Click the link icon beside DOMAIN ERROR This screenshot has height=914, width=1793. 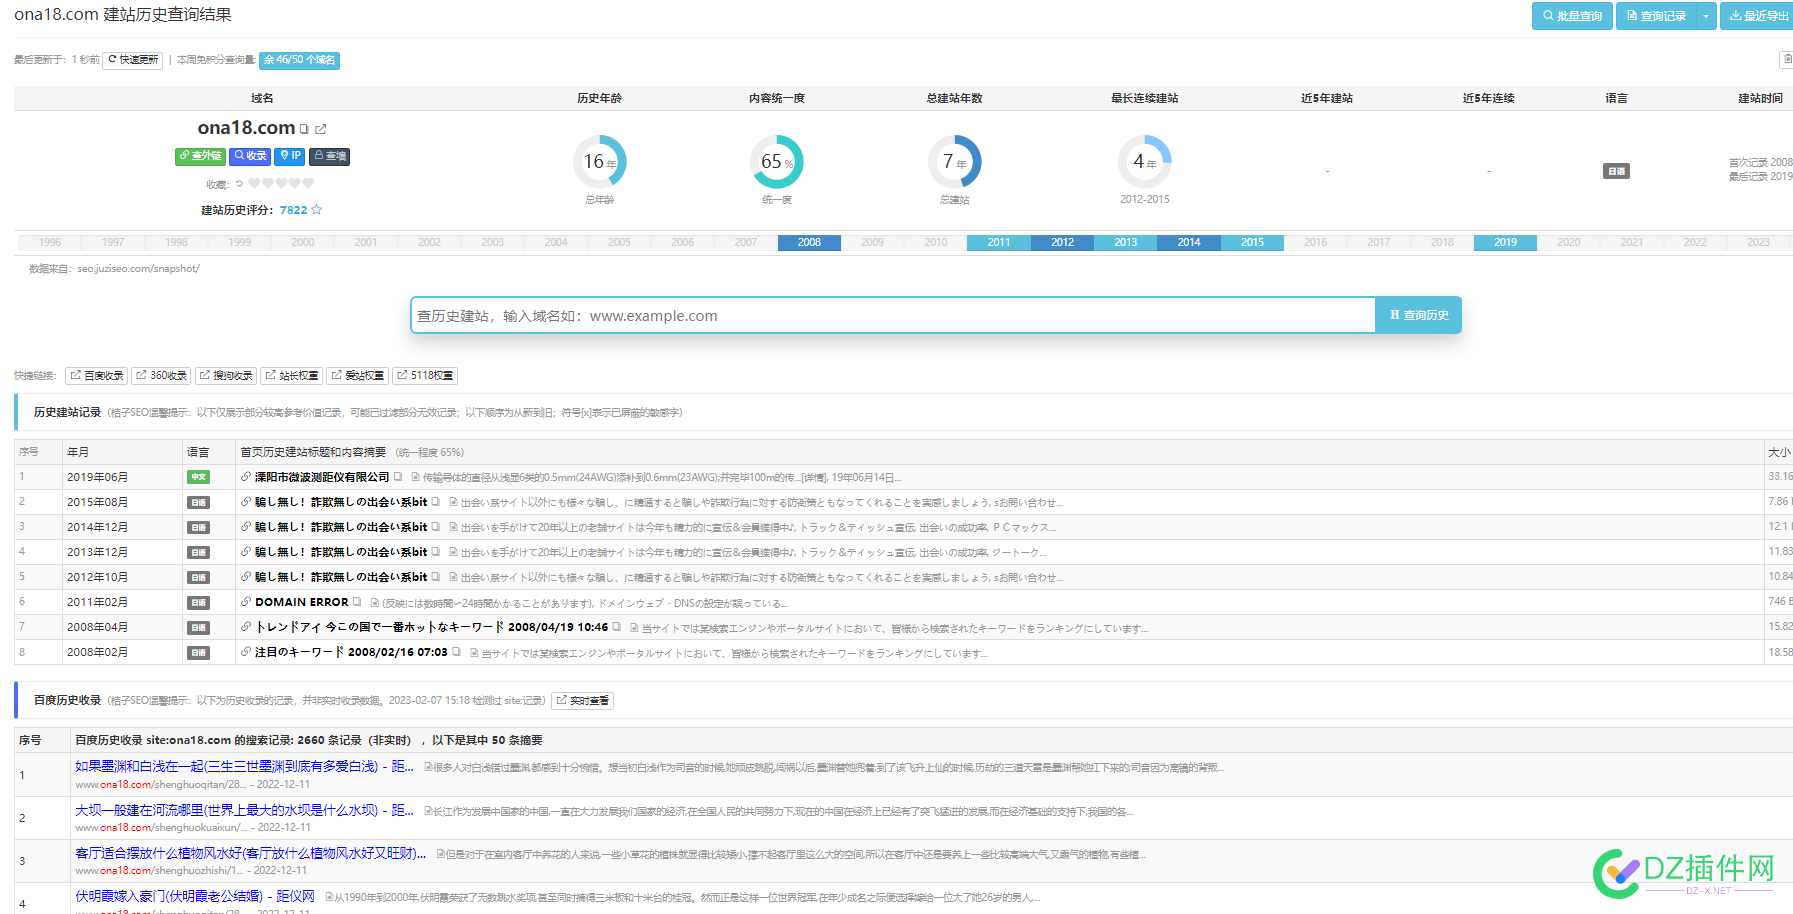(x=246, y=602)
